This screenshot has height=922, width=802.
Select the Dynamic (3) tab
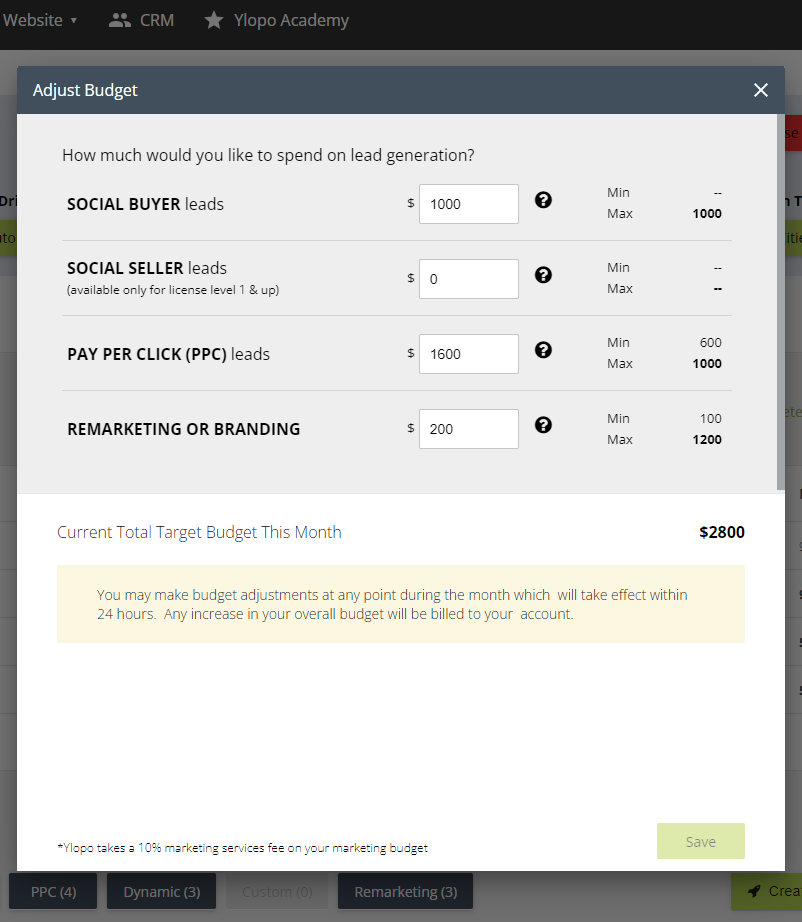pos(162,891)
